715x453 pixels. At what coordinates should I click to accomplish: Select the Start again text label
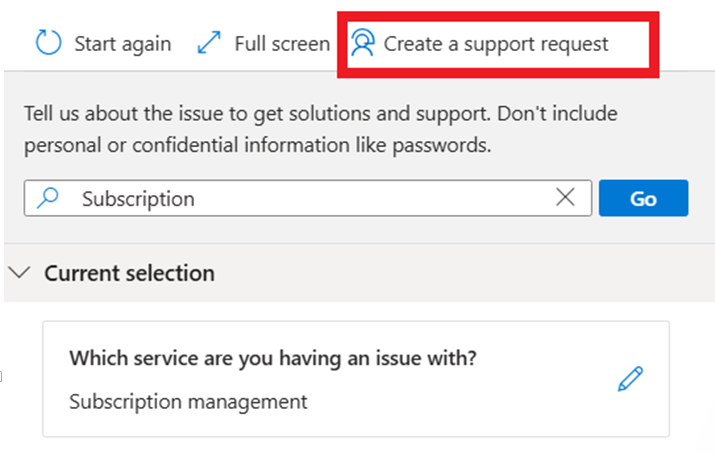point(122,44)
